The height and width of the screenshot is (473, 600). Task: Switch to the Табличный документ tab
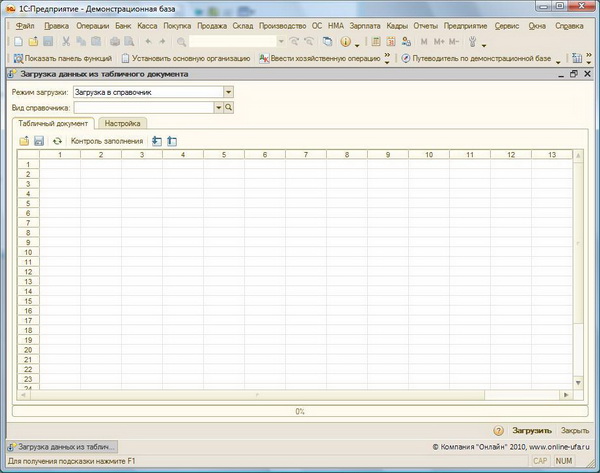[x=53, y=123]
